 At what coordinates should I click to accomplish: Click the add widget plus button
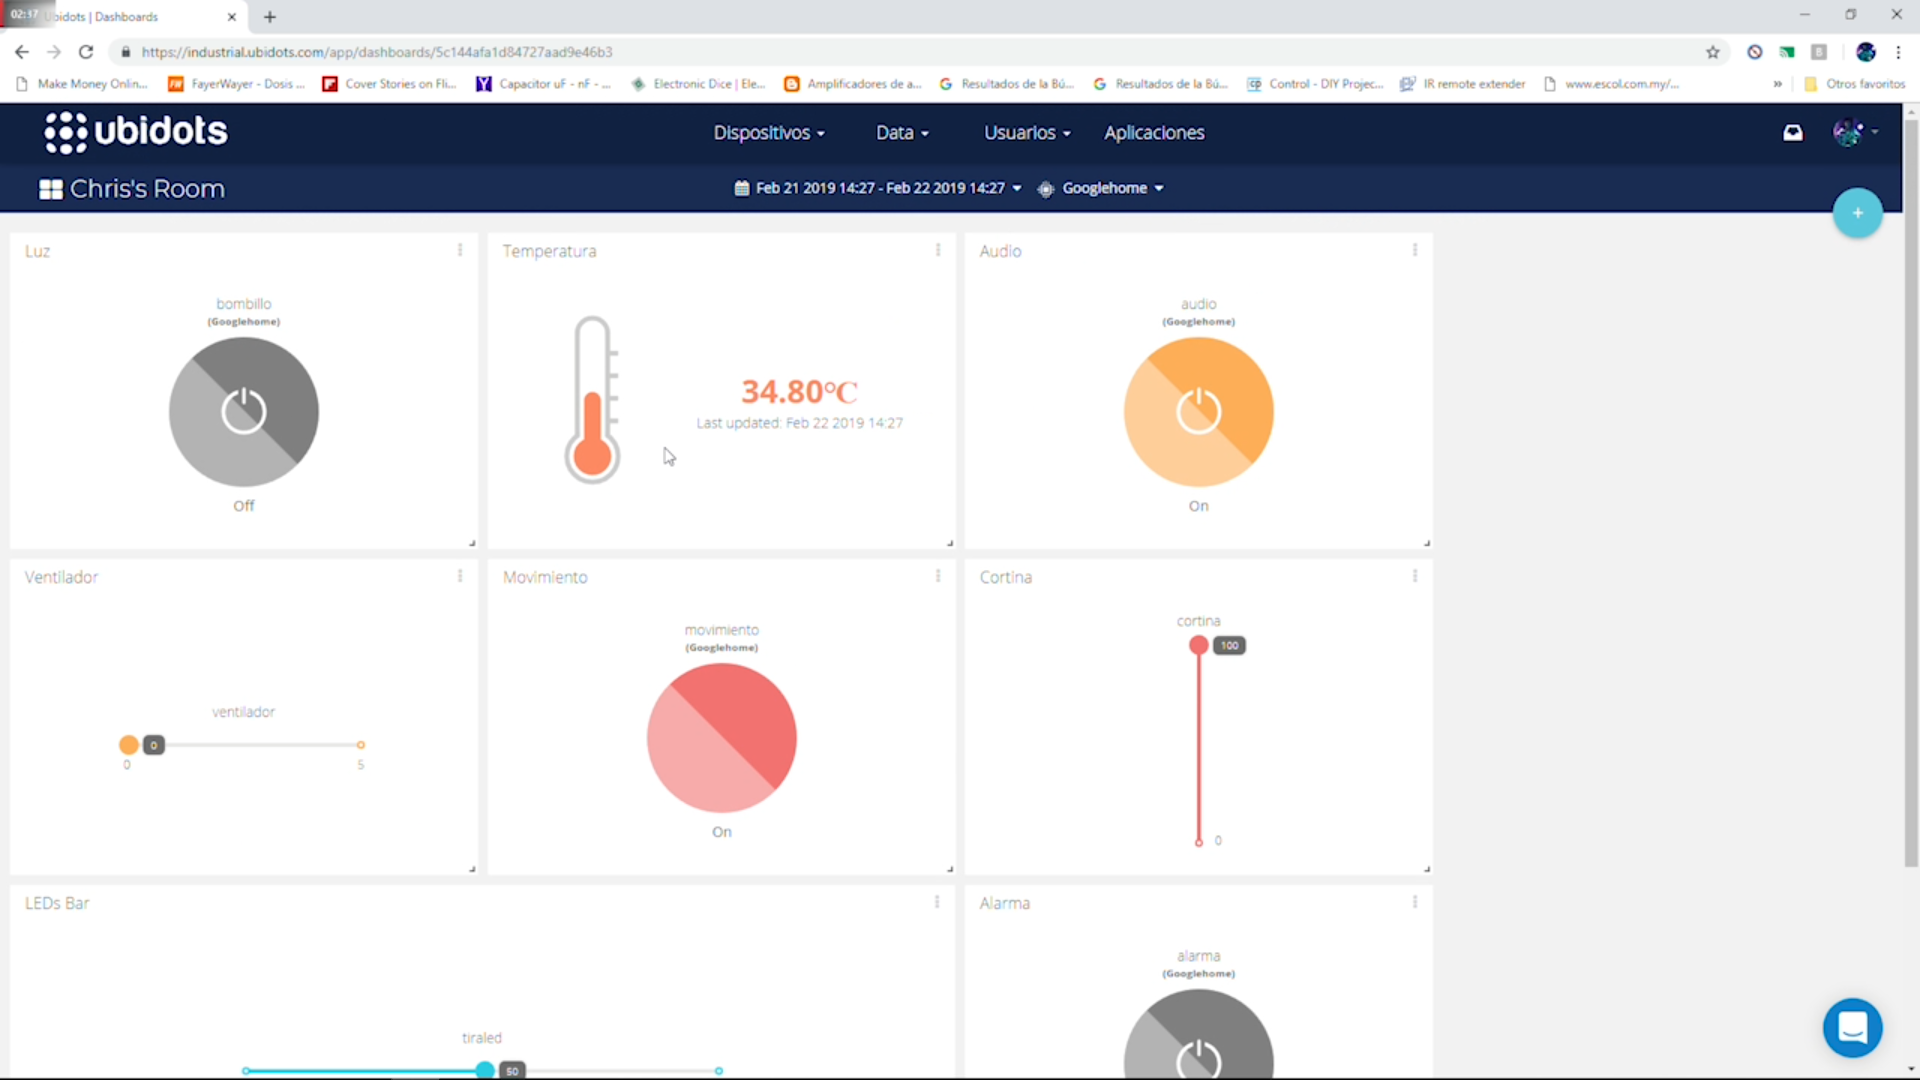1857,213
